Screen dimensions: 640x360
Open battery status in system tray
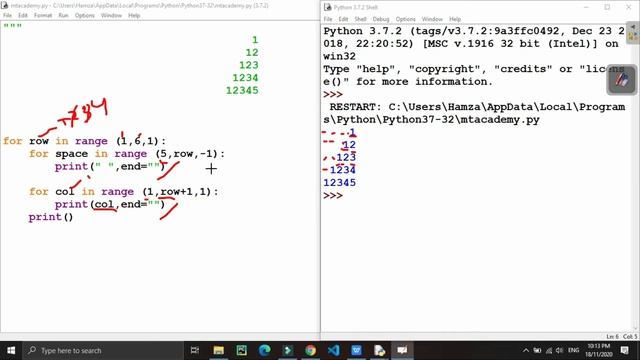(x=538, y=350)
